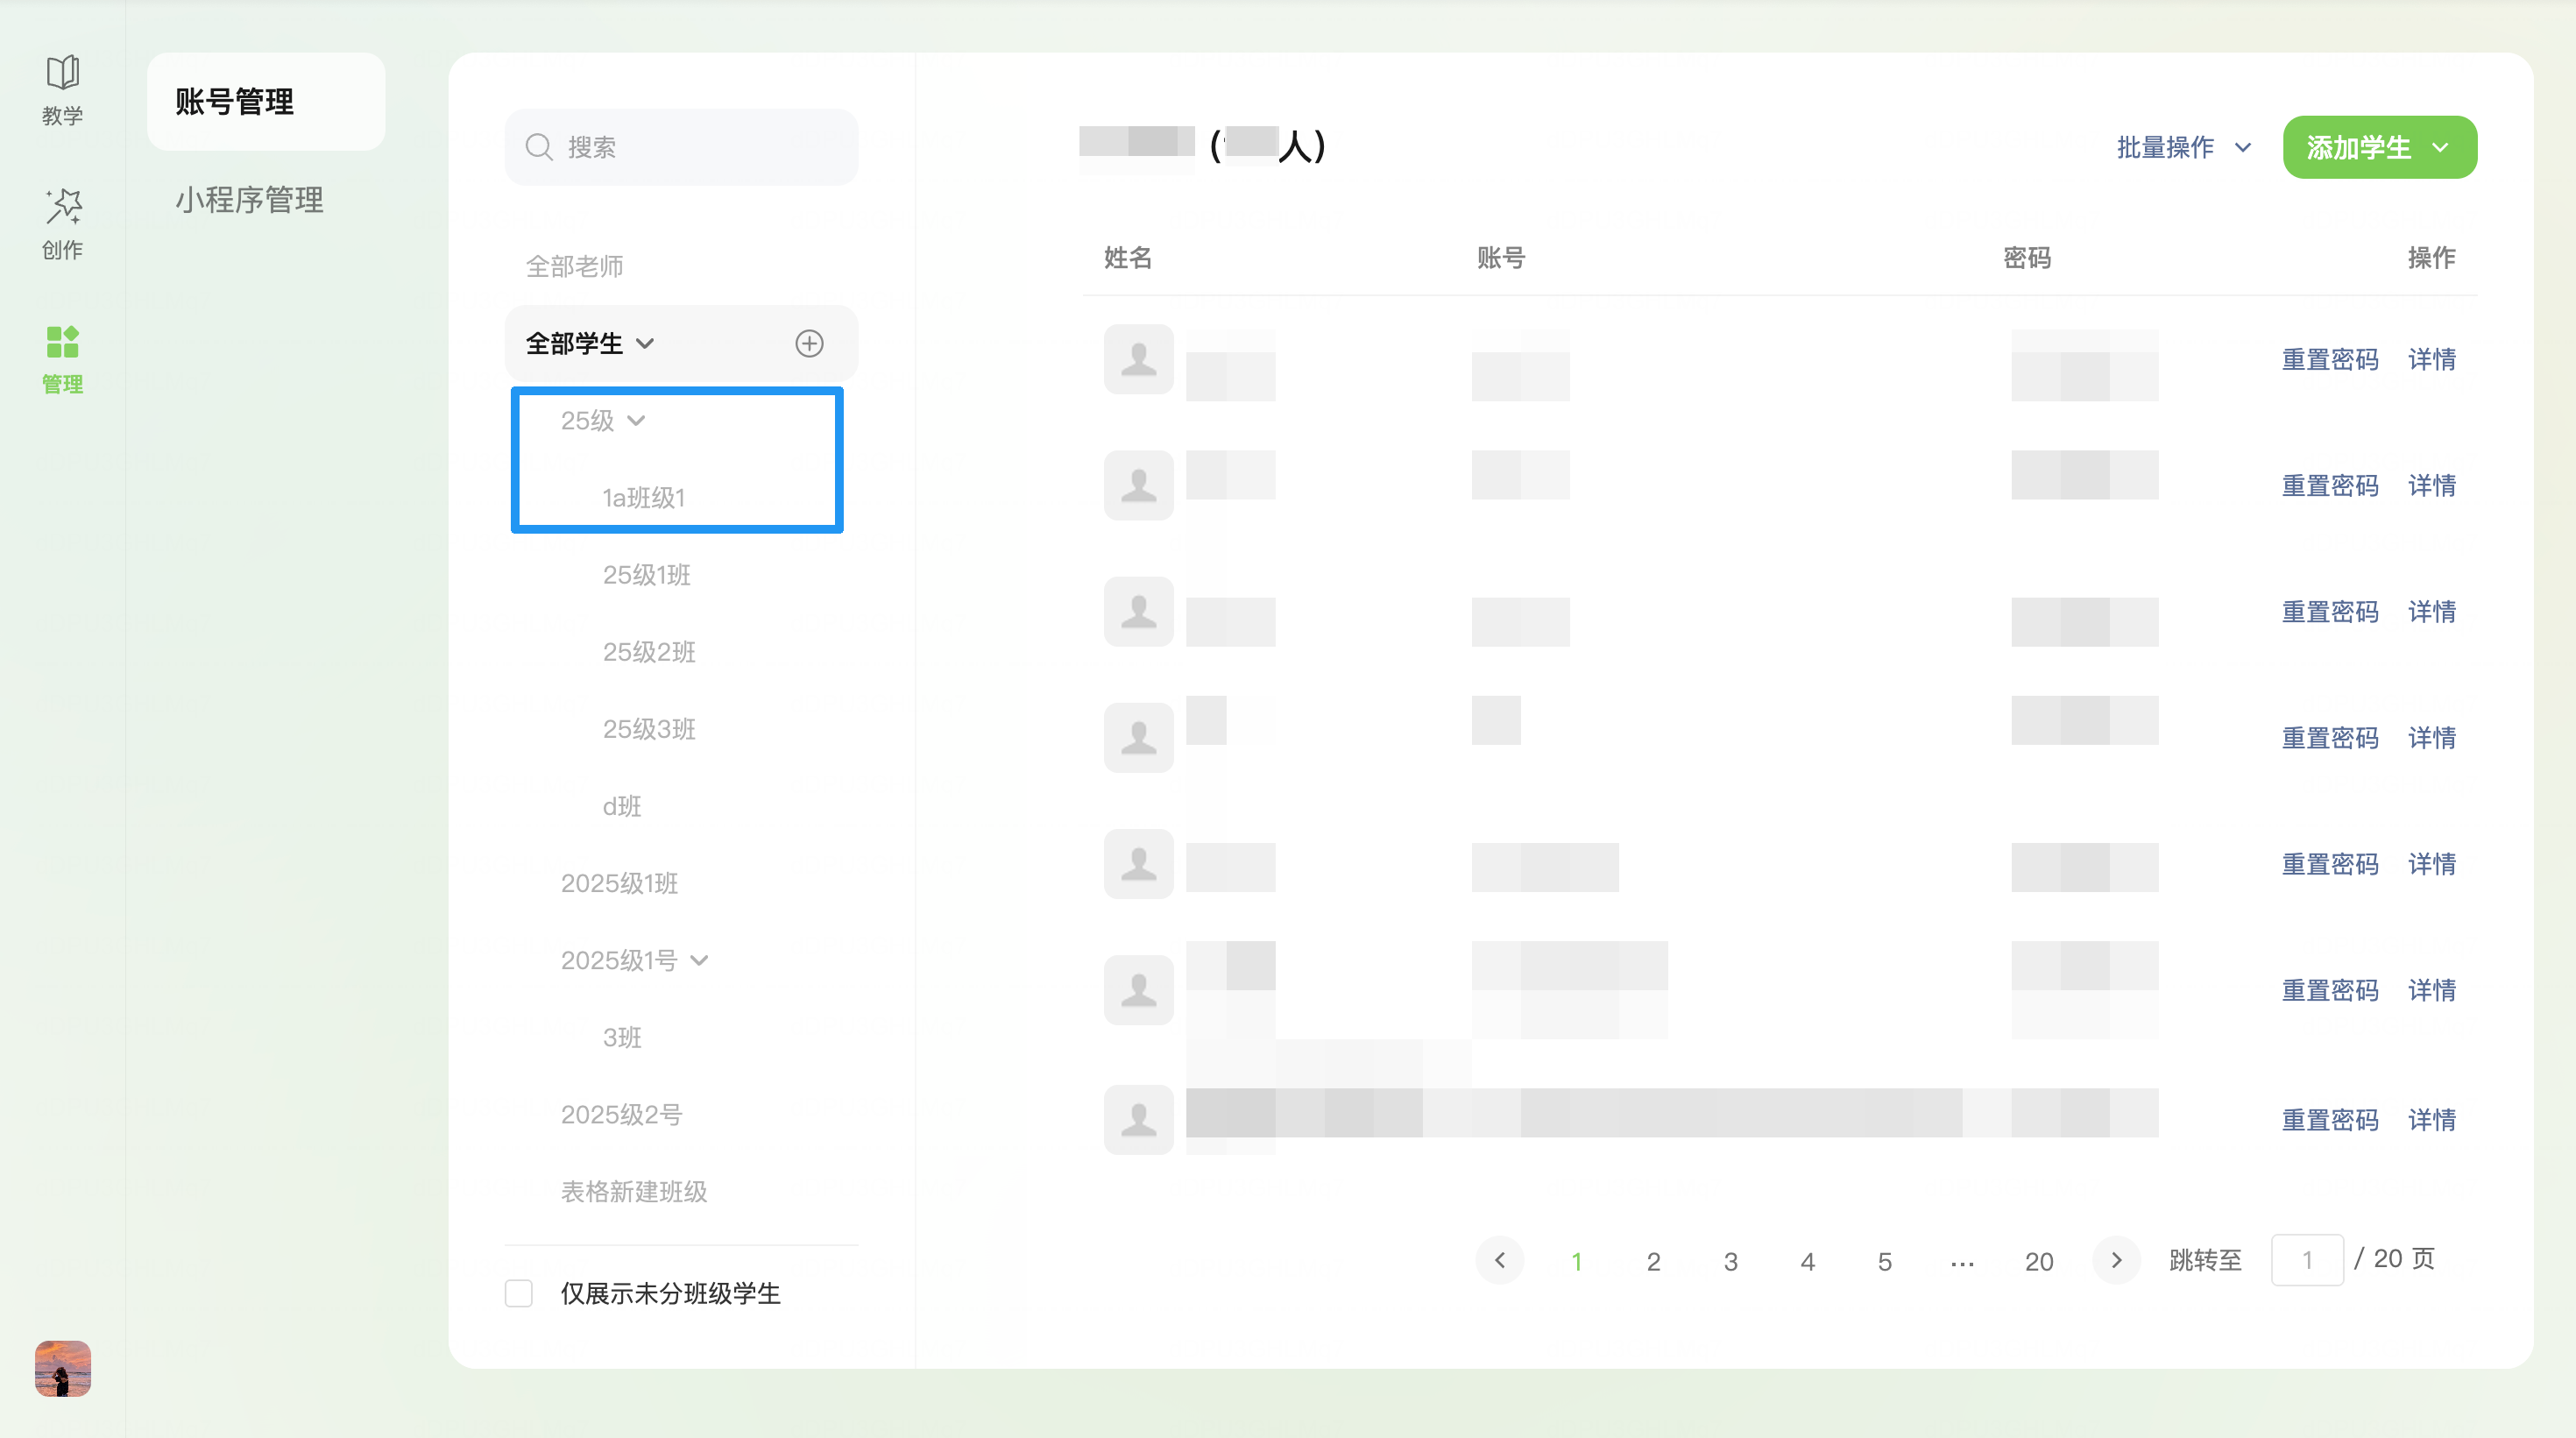Image resolution: width=2576 pixels, height=1438 pixels.
Task: Open 详情 for the last student row
Action: click(2432, 1119)
